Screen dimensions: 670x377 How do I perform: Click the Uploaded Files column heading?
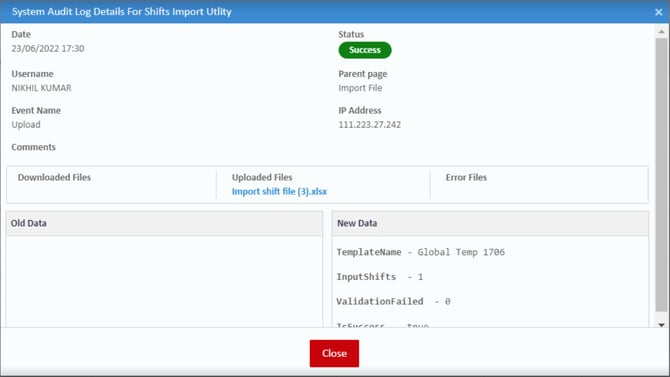click(x=262, y=177)
